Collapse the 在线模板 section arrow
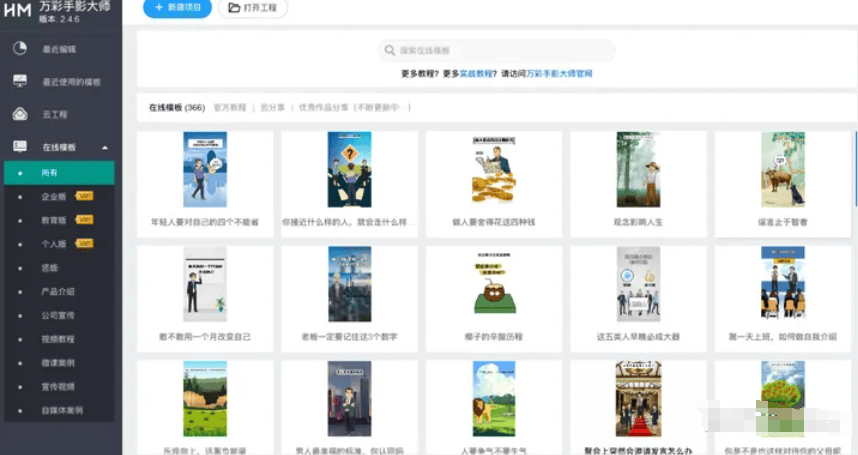 105,148
